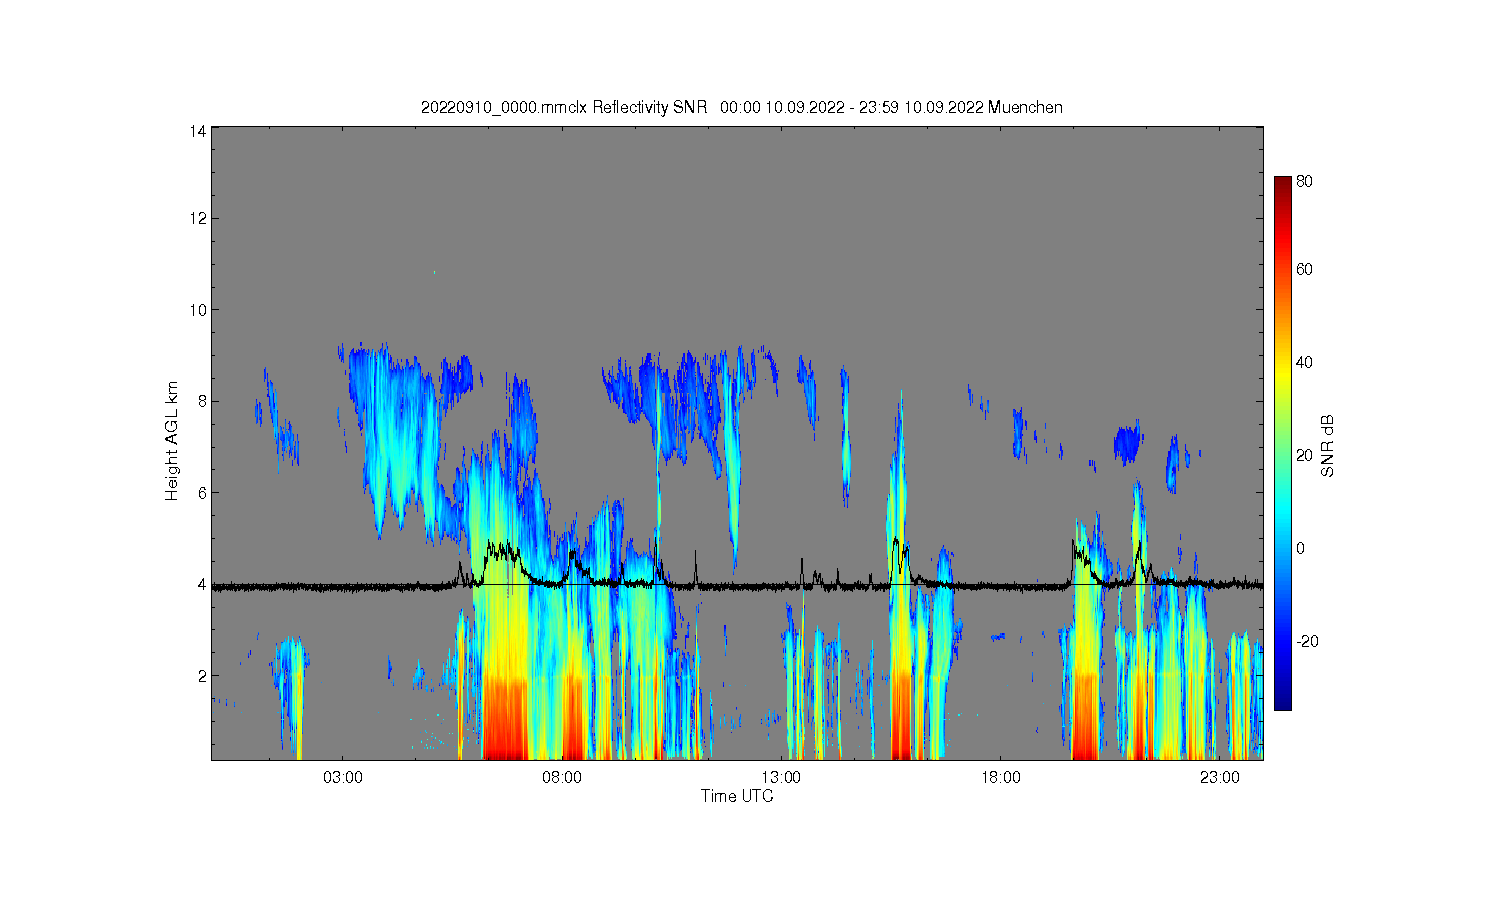The height and width of the screenshot is (900, 1500).
Task: Click the 13:00 time tick label
Action: (x=781, y=778)
